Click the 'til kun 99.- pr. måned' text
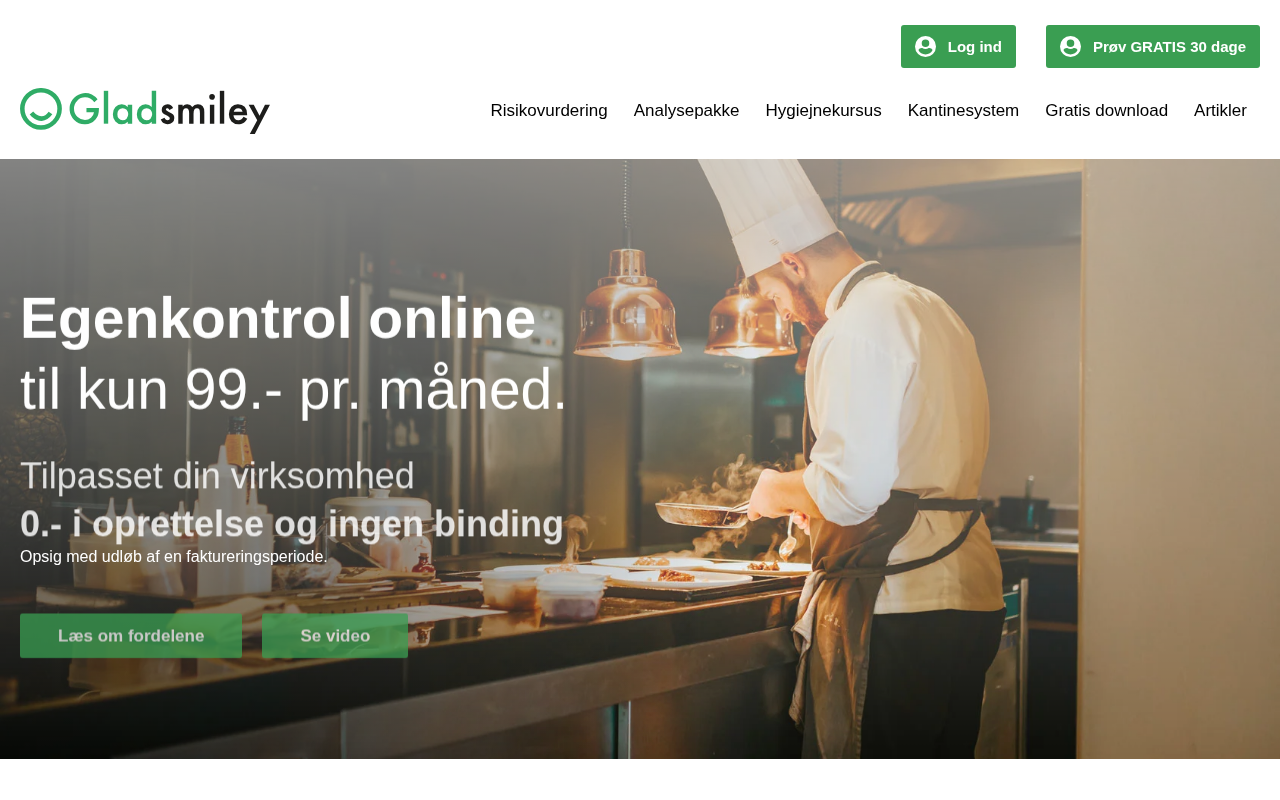 pyautogui.click(x=293, y=389)
